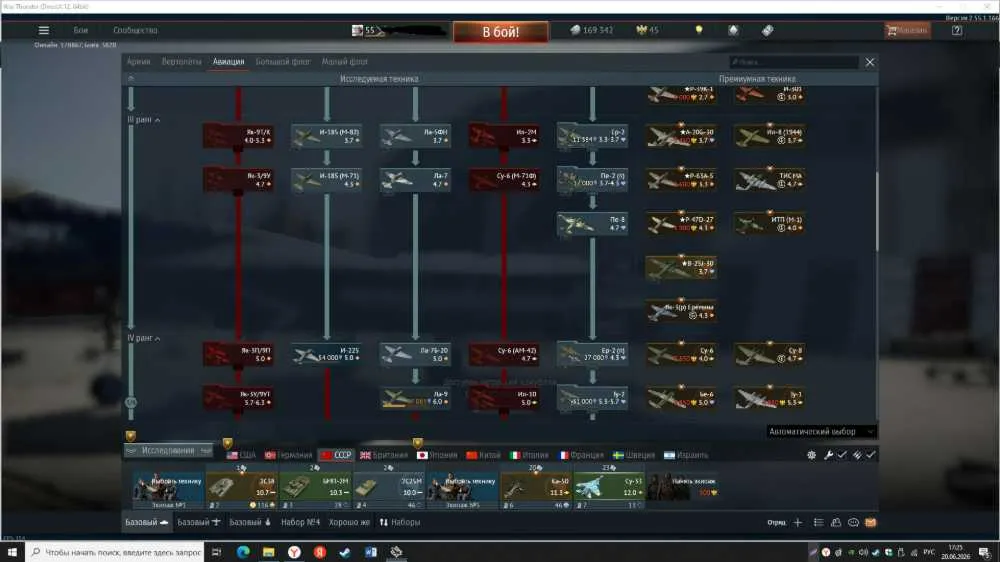
Task: Switch to the Малый флот tab
Action: tap(344, 62)
